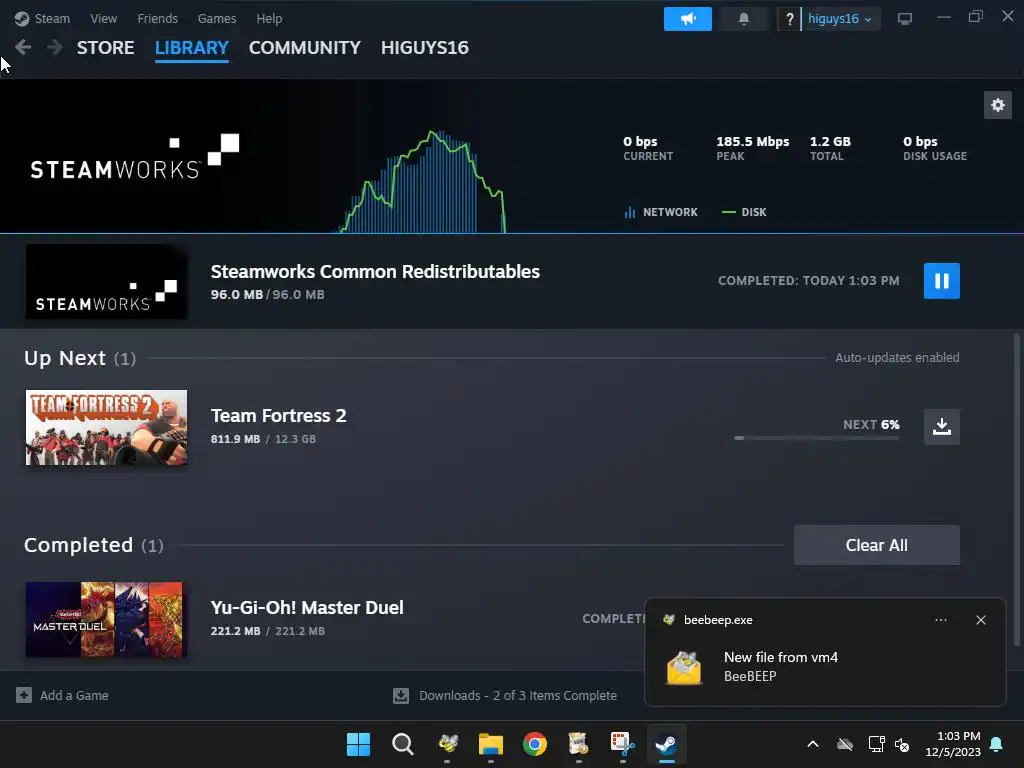1024x768 pixels.
Task: Open the COMMUNITY tab
Action: click(304, 48)
